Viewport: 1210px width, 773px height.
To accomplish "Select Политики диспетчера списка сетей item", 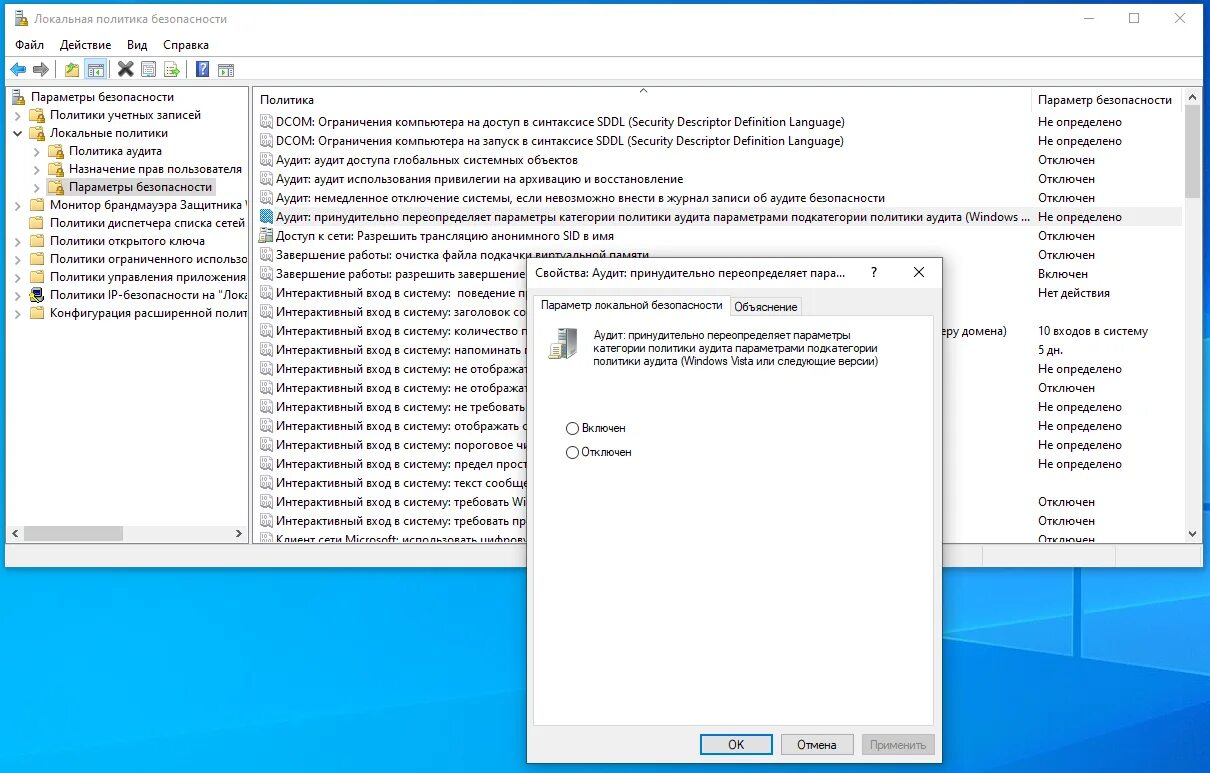I will pyautogui.click(x=147, y=223).
